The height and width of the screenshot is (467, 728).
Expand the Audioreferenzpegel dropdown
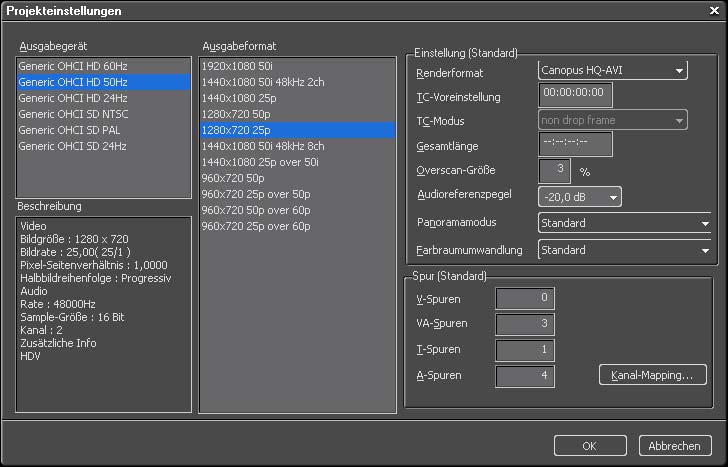(579, 197)
